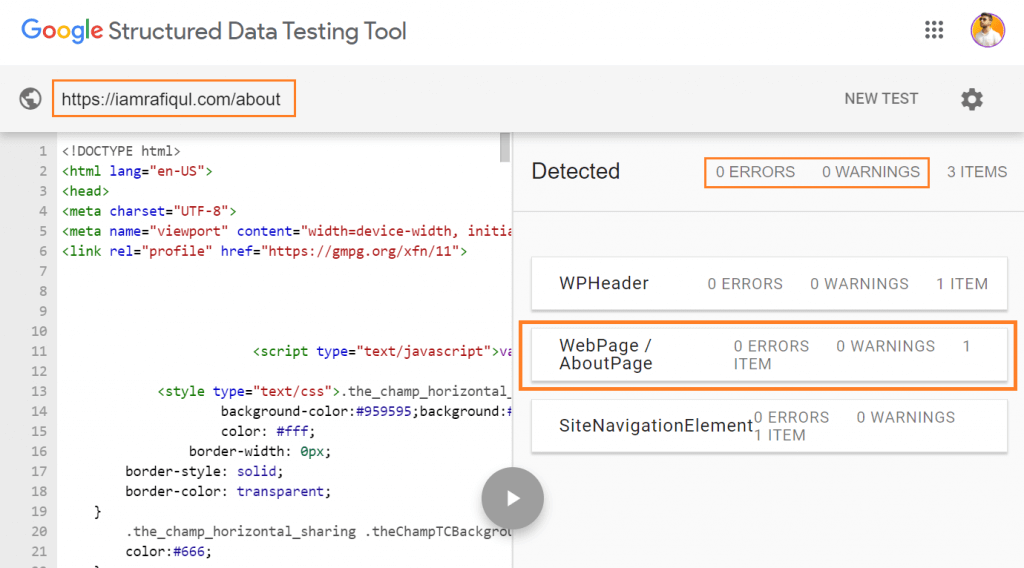
Task: Open the account profile avatar
Action: 987,30
